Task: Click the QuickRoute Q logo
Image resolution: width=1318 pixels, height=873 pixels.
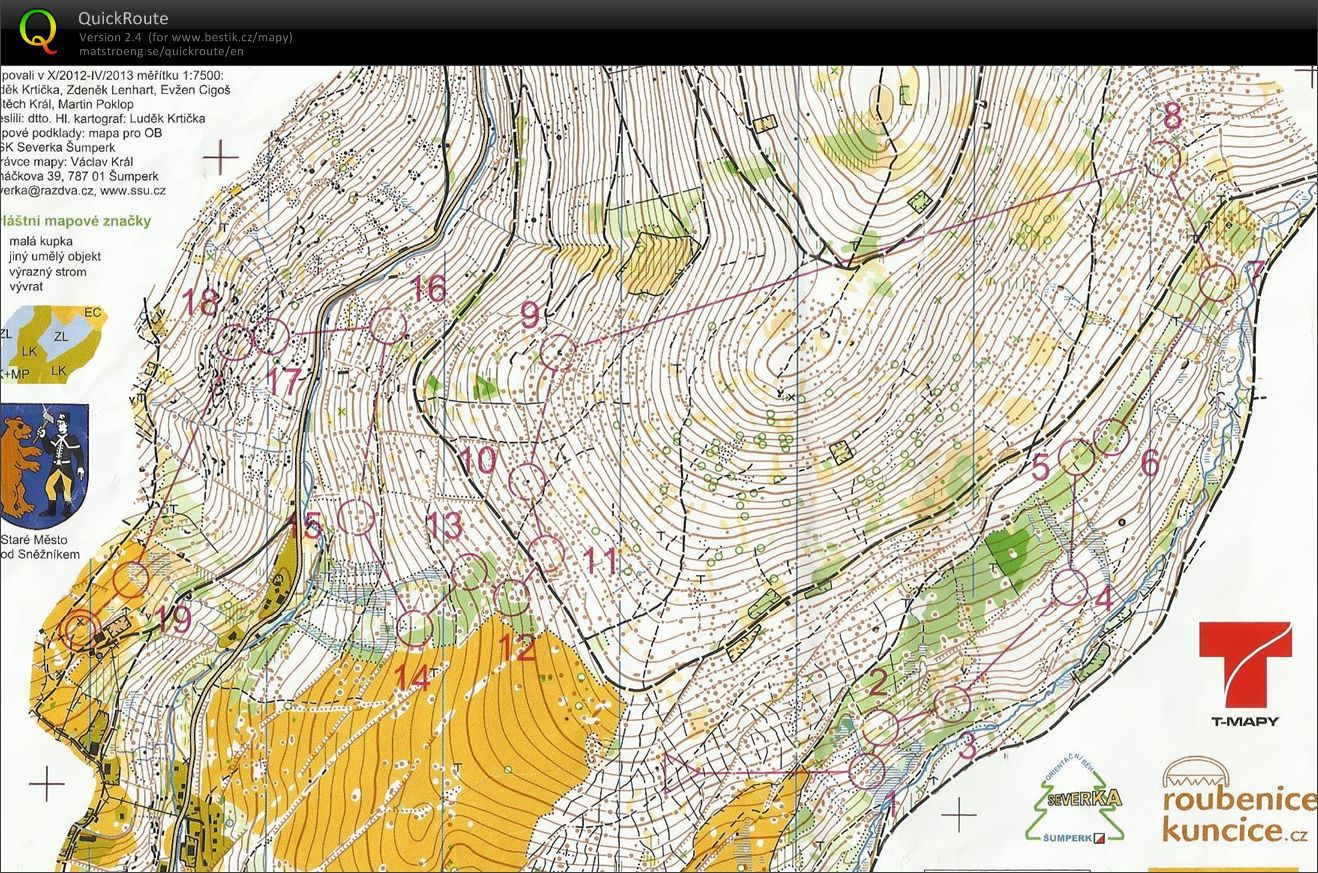Action: (39, 31)
